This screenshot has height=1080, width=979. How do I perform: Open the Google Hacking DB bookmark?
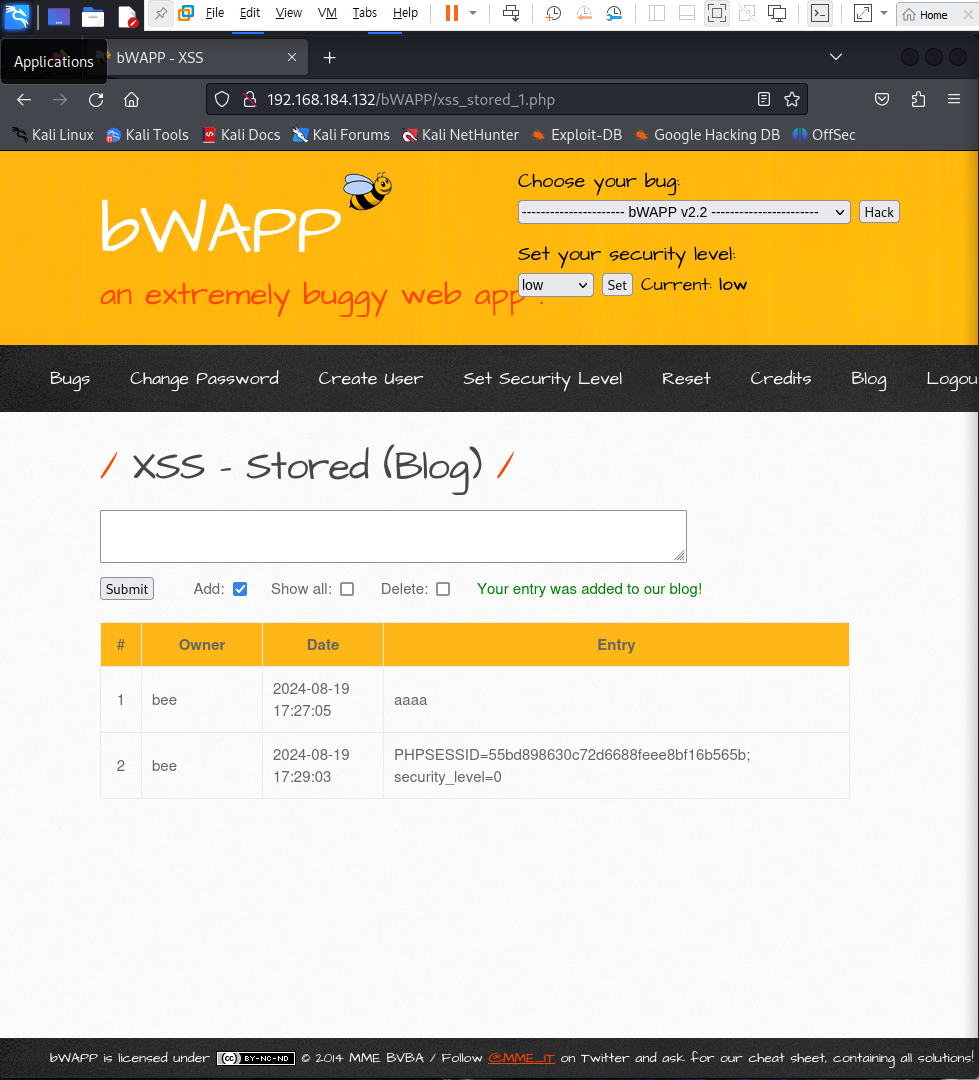pos(708,135)
